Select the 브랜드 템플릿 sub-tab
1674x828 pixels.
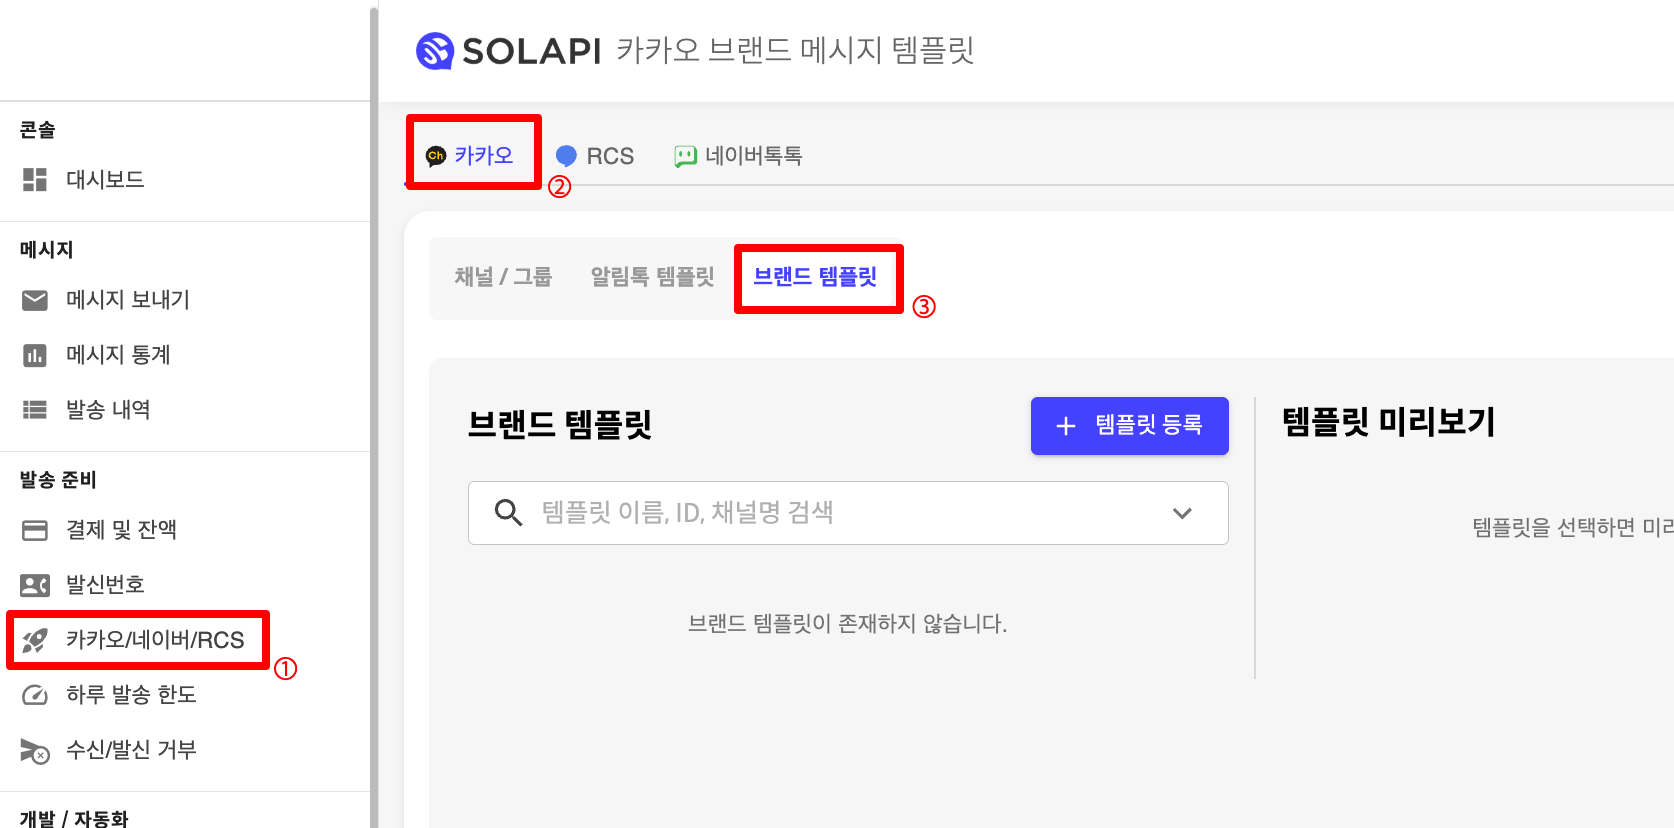(x=815, y=277)
